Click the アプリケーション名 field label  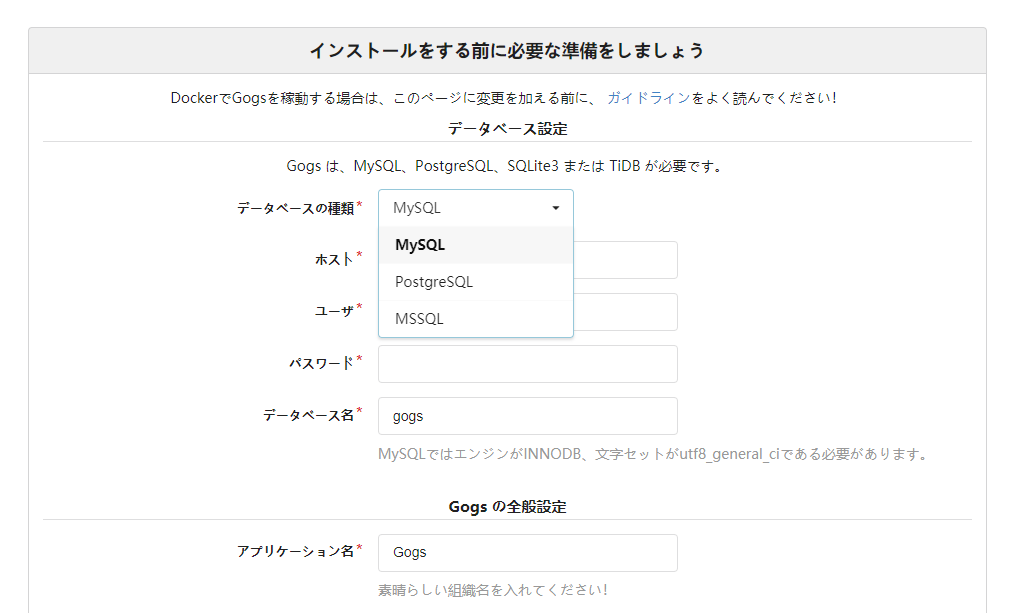(x=295, y=551)
